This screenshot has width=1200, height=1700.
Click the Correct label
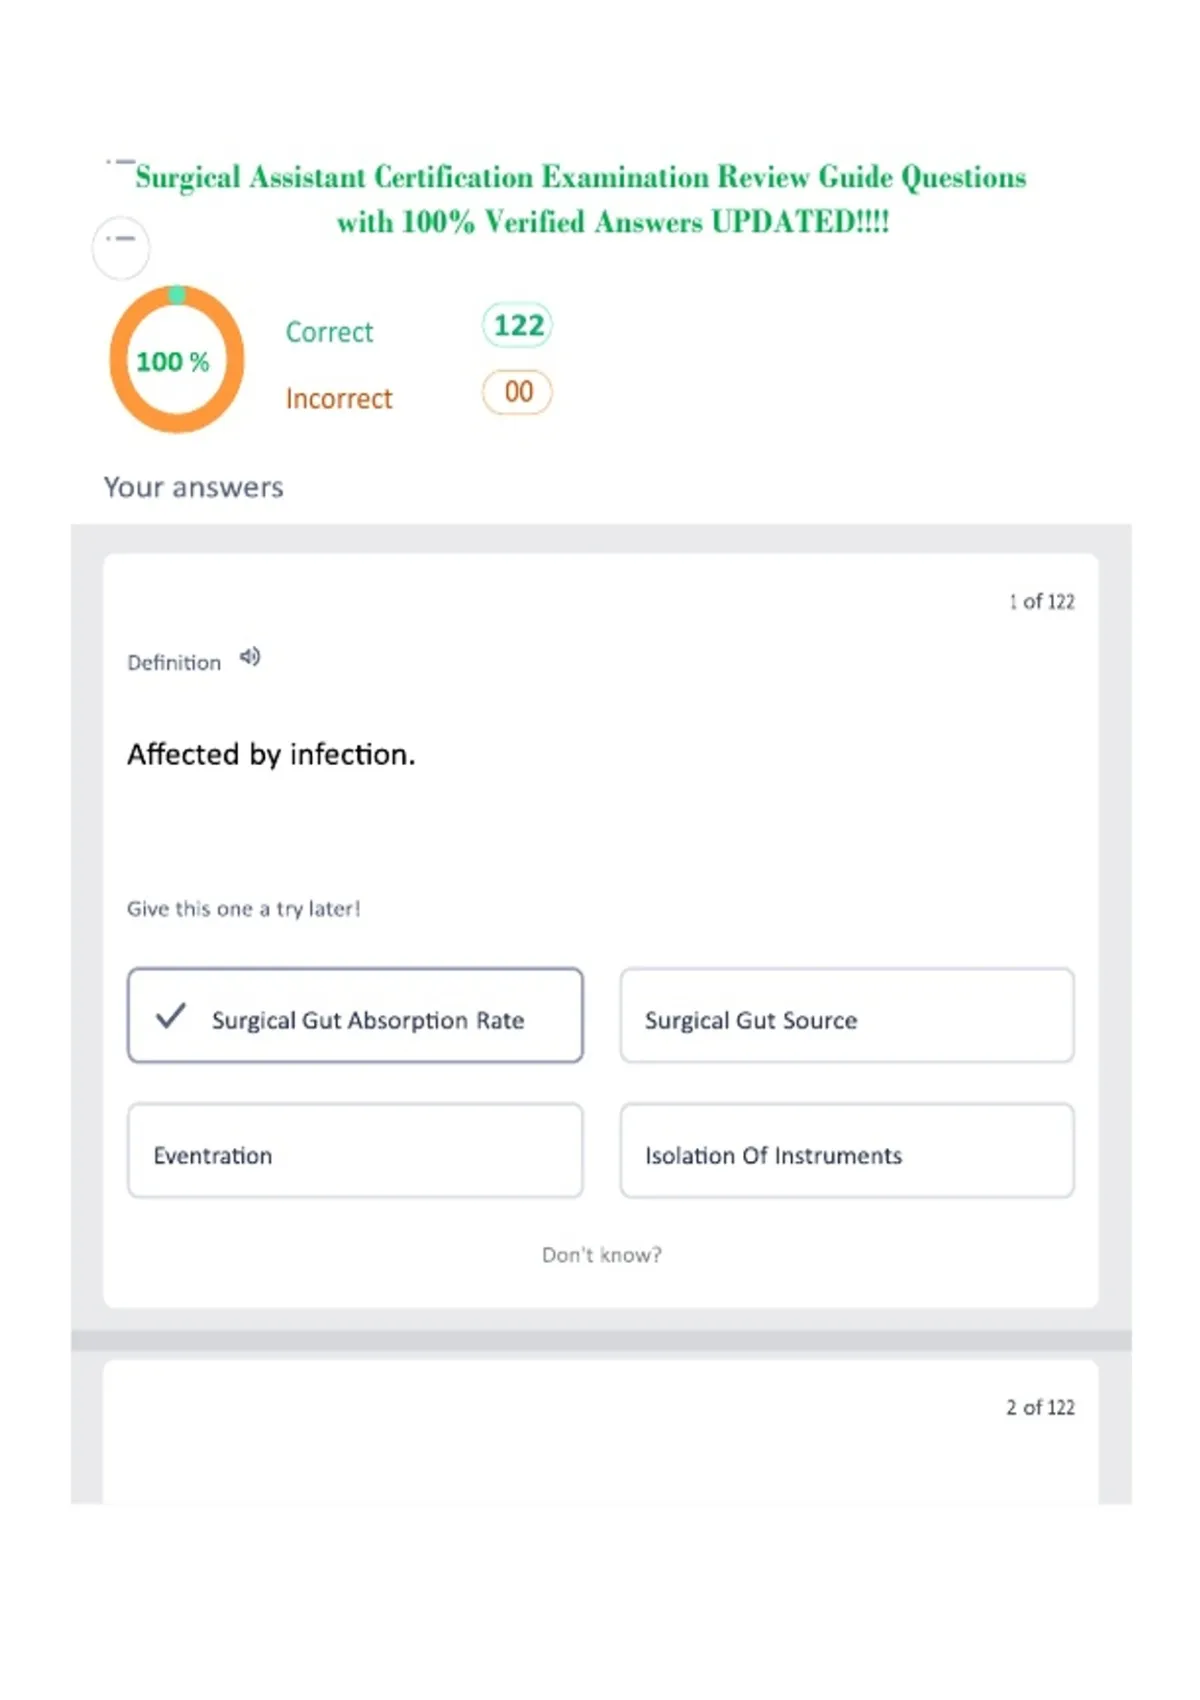(329, 332)
